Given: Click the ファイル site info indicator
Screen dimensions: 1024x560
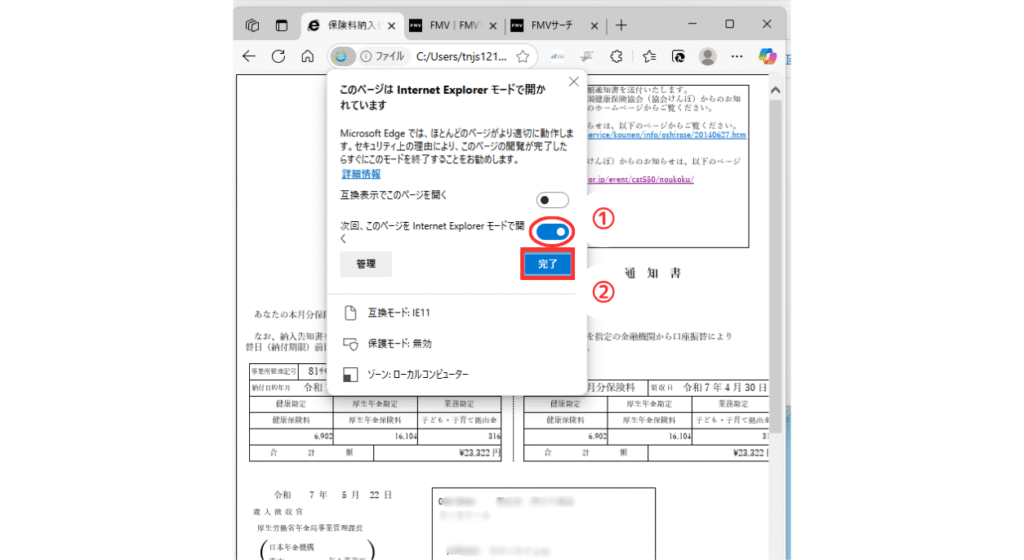Looking at the screenshot, I should (383, 57).
